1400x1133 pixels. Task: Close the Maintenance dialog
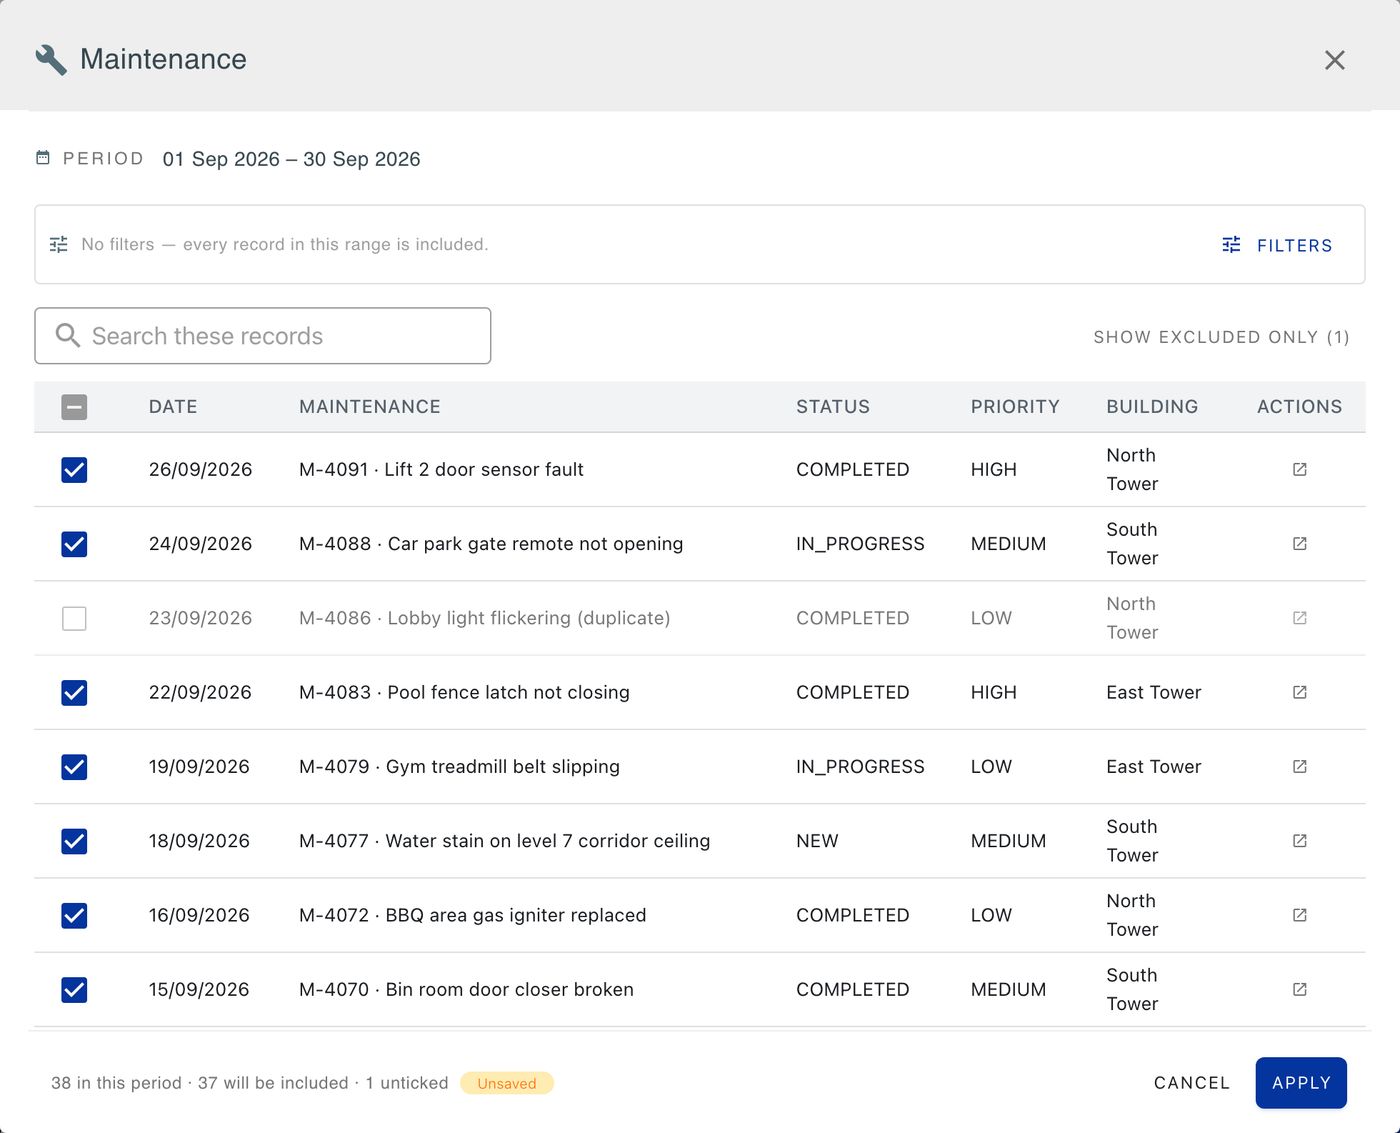click(x=1334, y=60)
